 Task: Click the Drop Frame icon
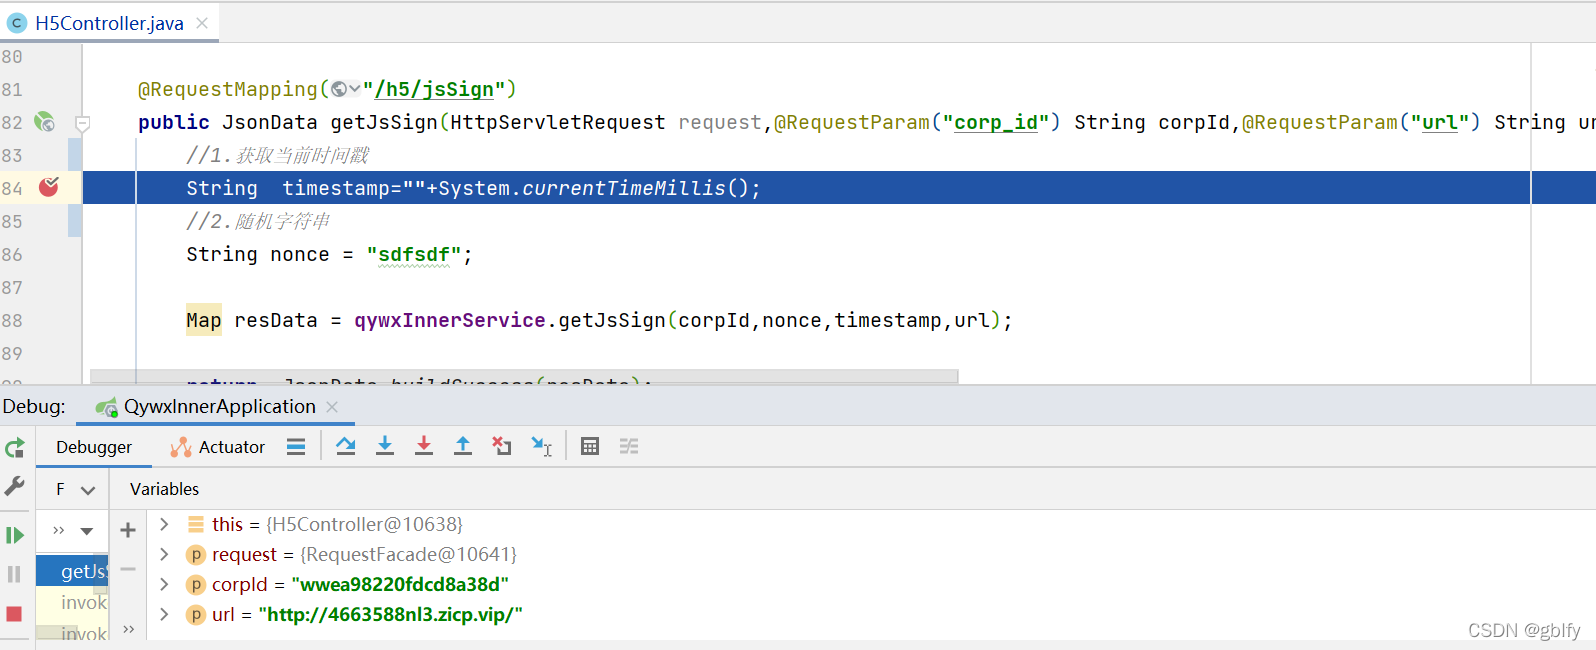coord(502,446)
